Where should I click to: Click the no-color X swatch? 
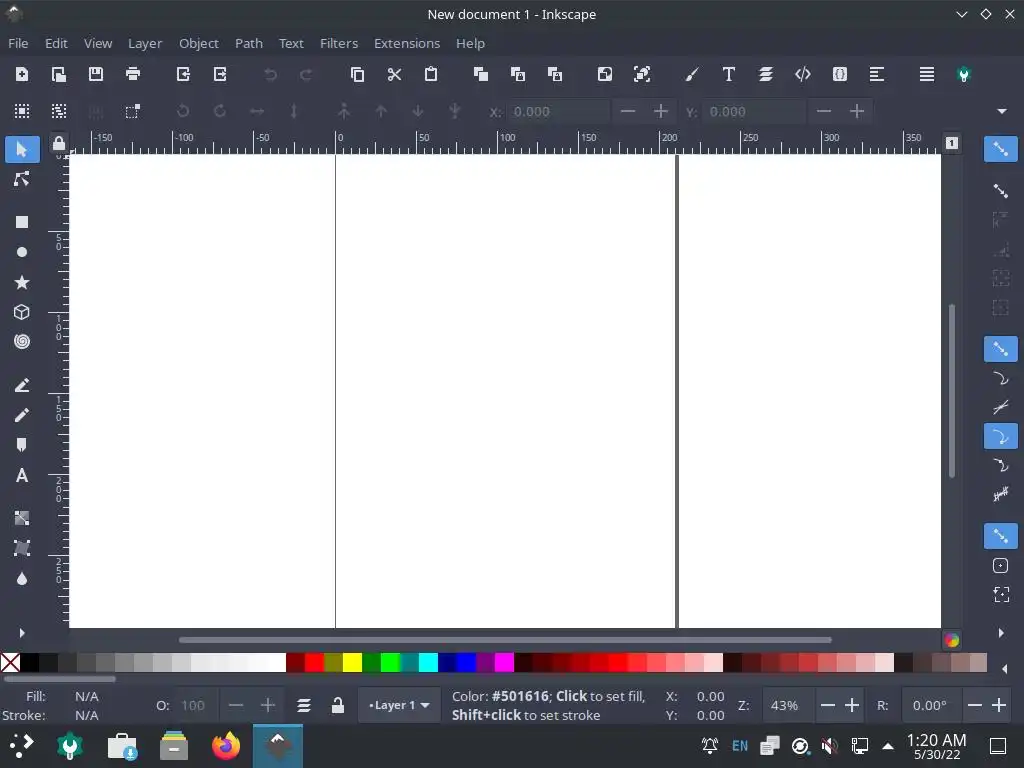pyautogui.click(x=10, y=663)
